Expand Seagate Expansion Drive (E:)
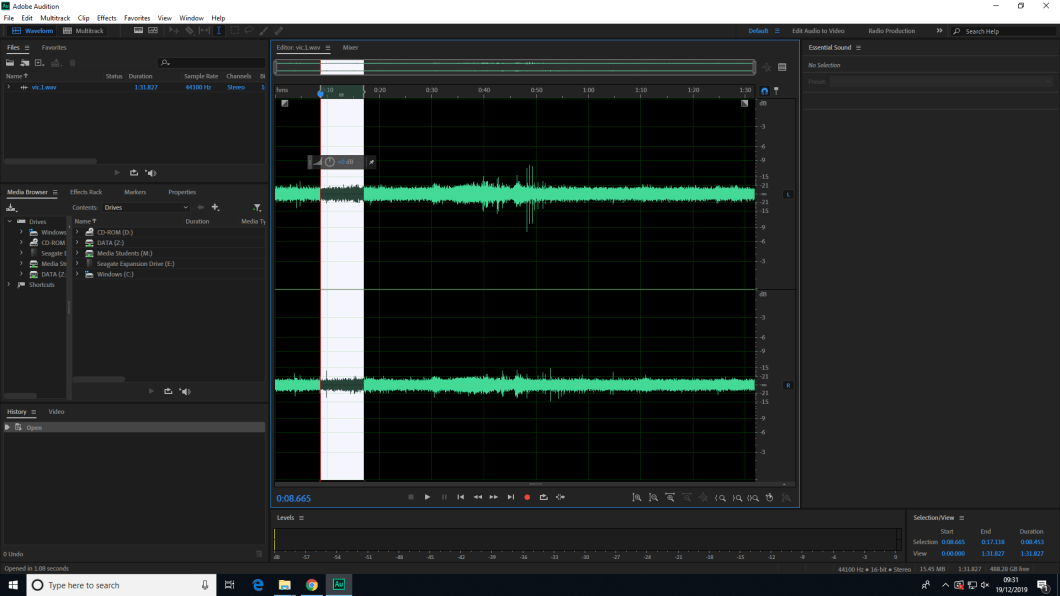This screenshot has width=1060, height=596. pyautogui.click(x=77, y=264)
